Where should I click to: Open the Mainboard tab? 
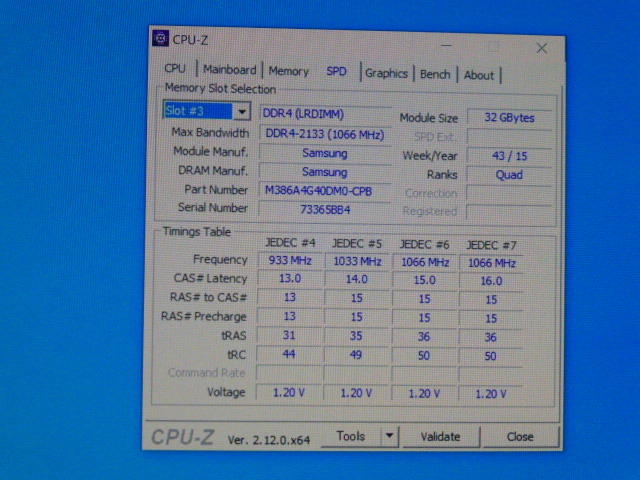(229, 70)
